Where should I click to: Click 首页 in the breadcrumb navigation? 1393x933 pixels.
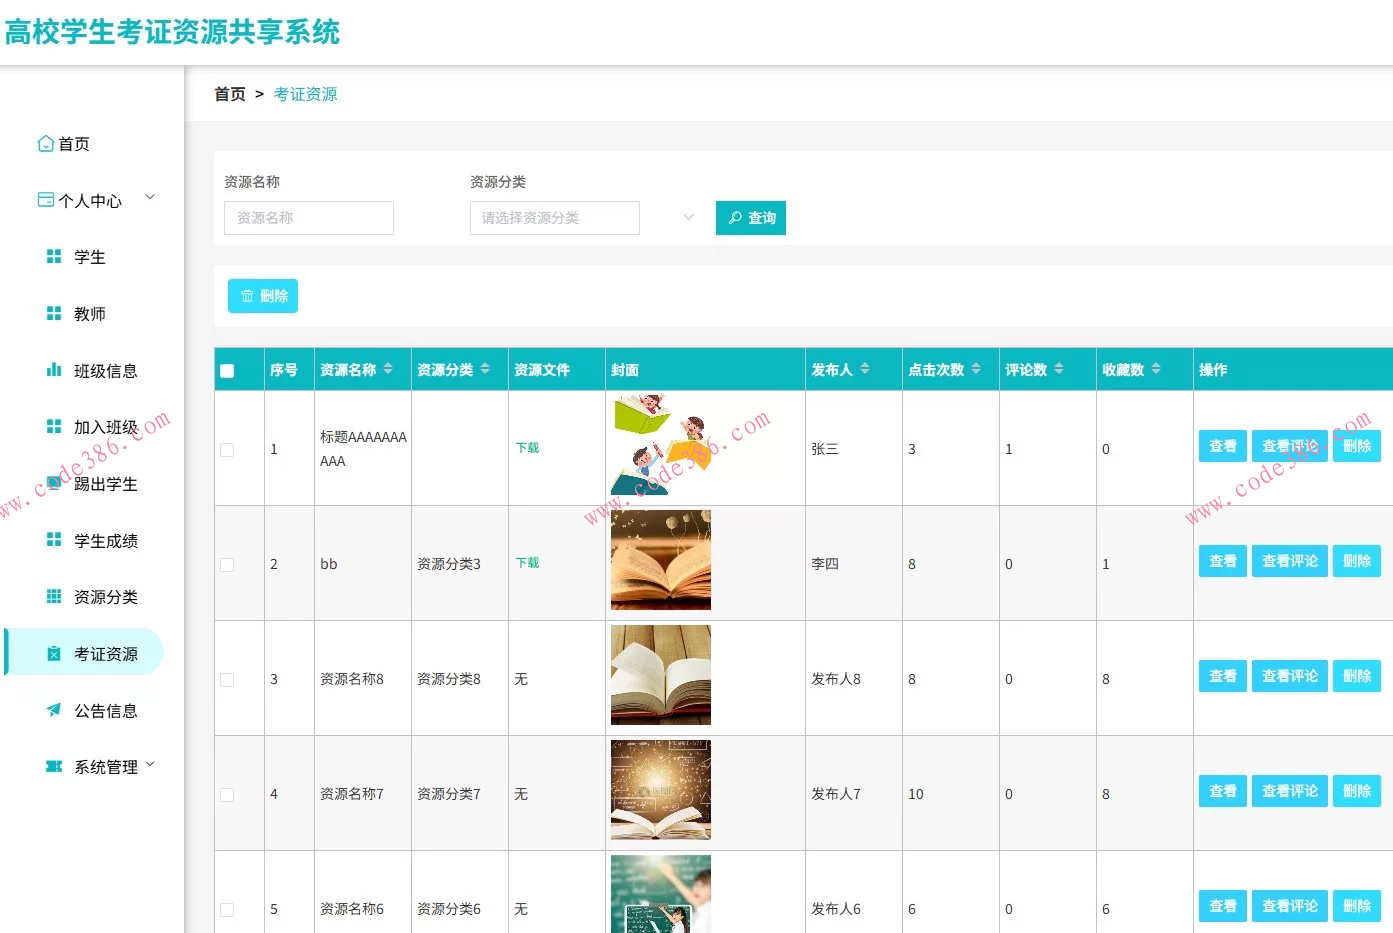[229, 93]
